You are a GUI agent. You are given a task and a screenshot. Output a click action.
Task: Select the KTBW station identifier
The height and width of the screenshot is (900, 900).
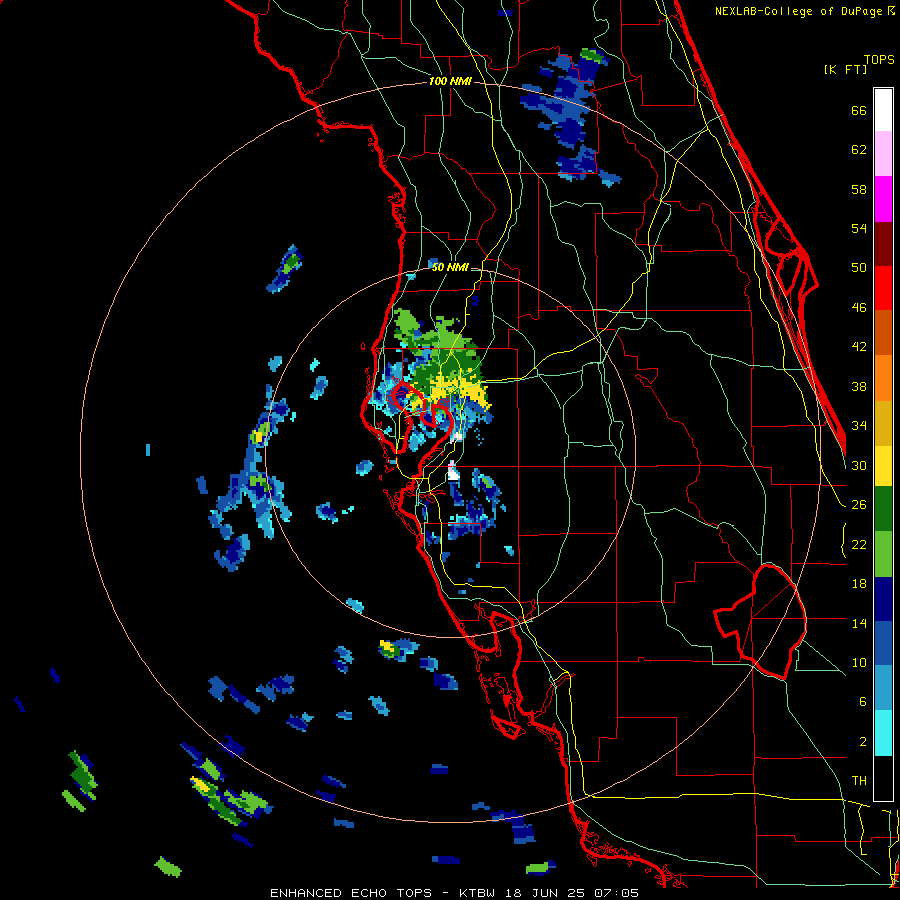476,893
